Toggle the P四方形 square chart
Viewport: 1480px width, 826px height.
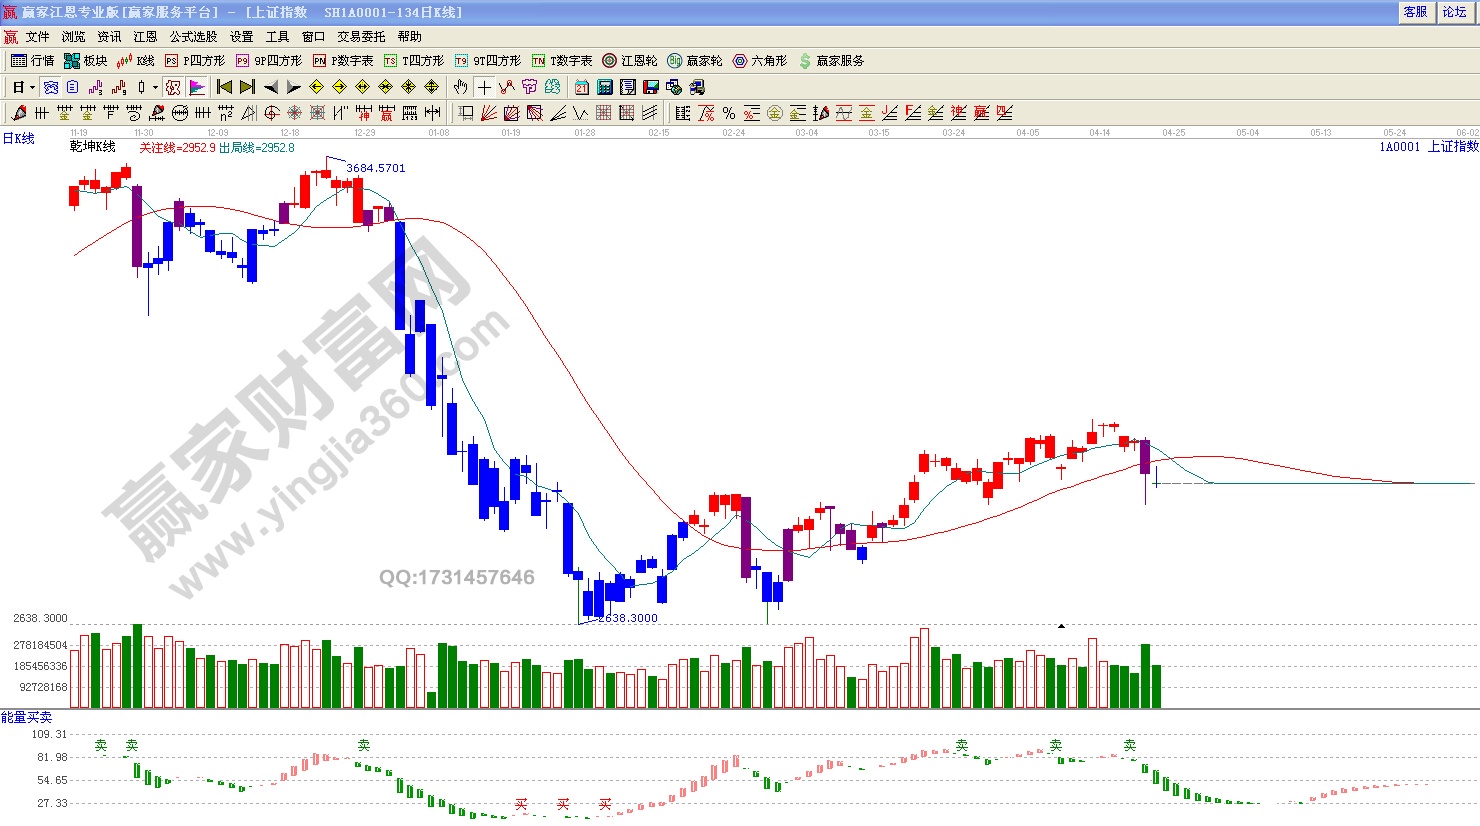(195, 61)
